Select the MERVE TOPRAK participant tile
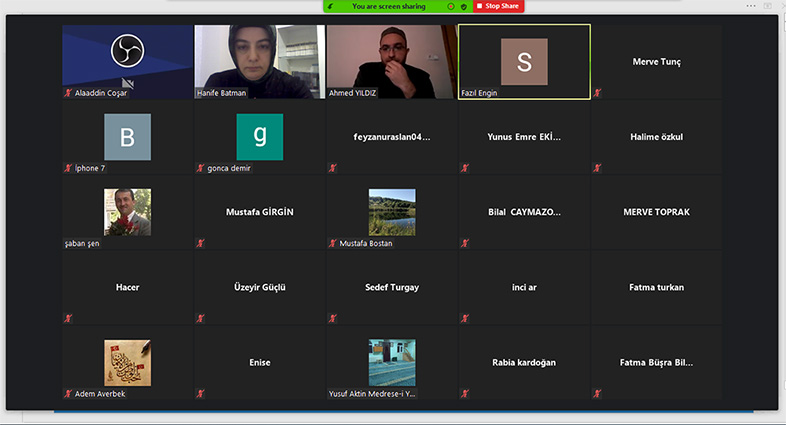The image size is (786, 425). coord(657,212)
